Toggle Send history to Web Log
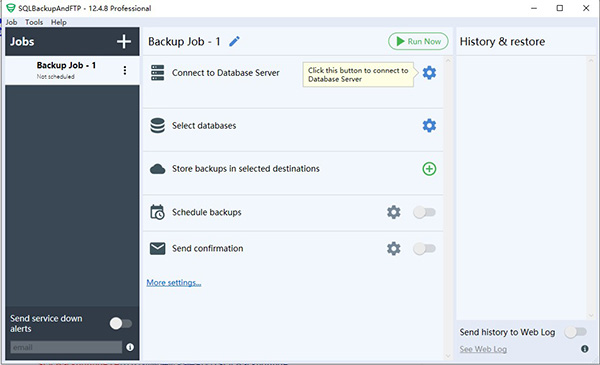 click(576, 332)
